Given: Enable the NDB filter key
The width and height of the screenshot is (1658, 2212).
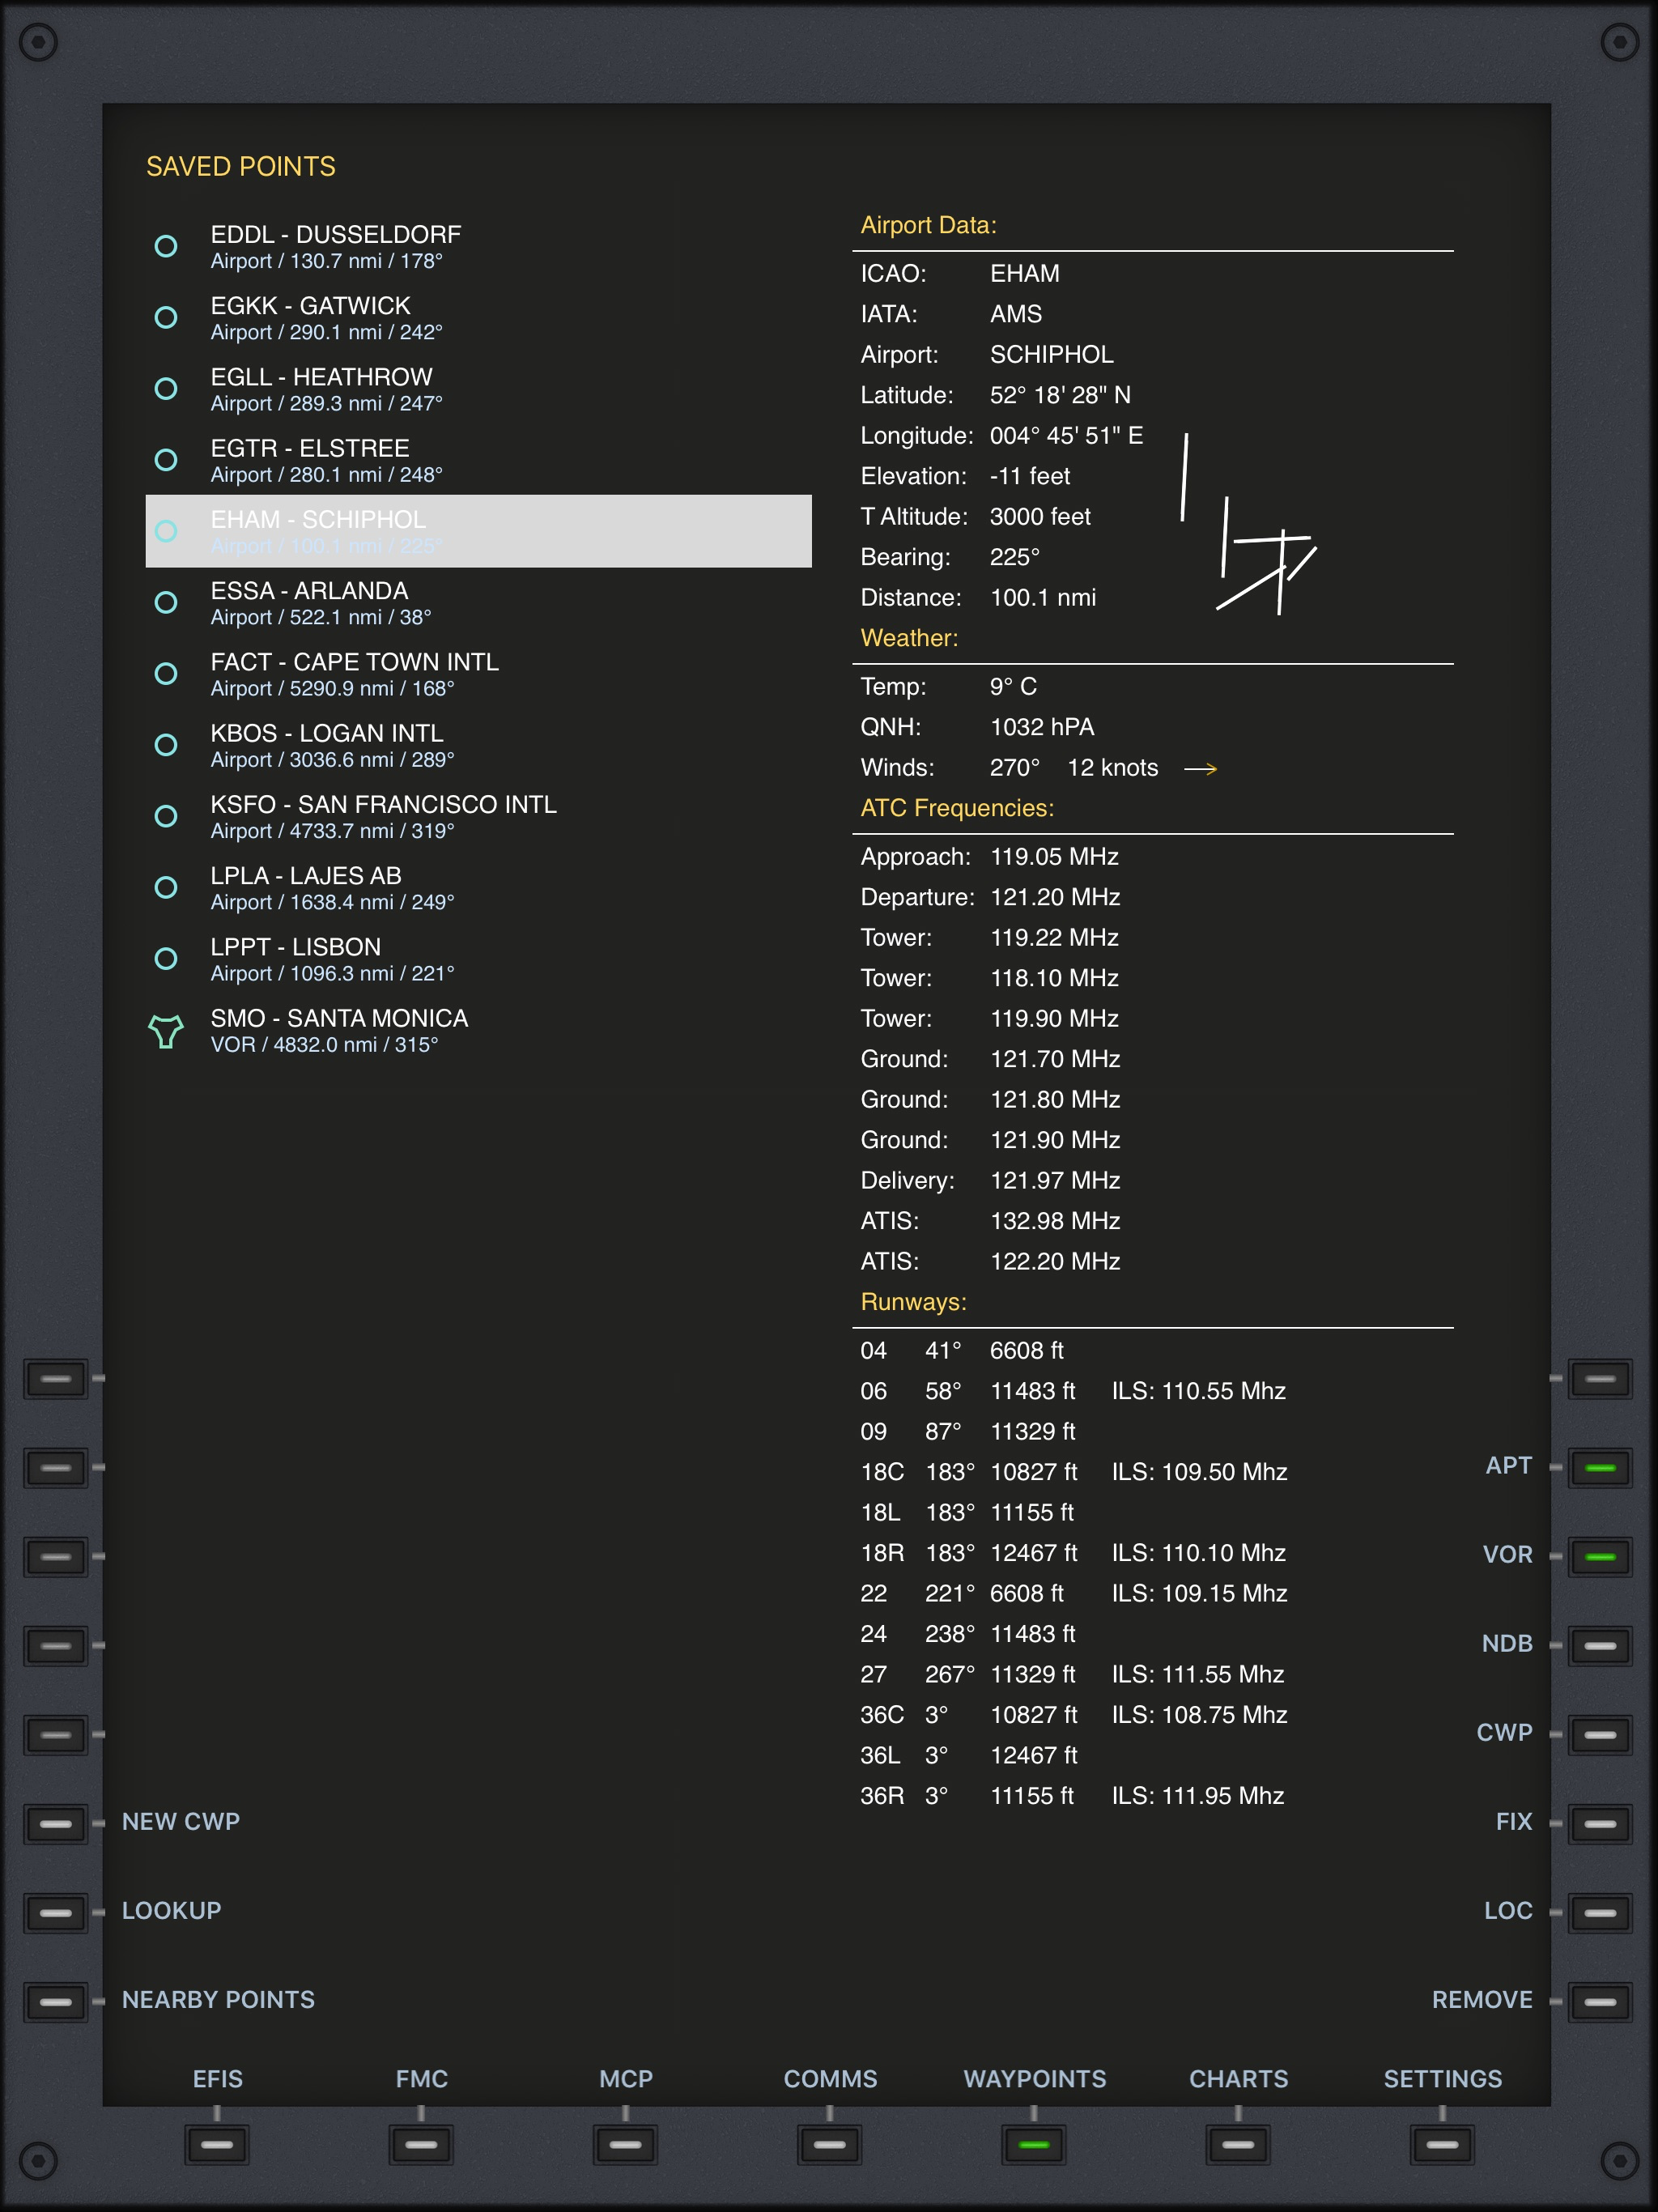Looking at the screenshot, I should tap(1600, 1645).
